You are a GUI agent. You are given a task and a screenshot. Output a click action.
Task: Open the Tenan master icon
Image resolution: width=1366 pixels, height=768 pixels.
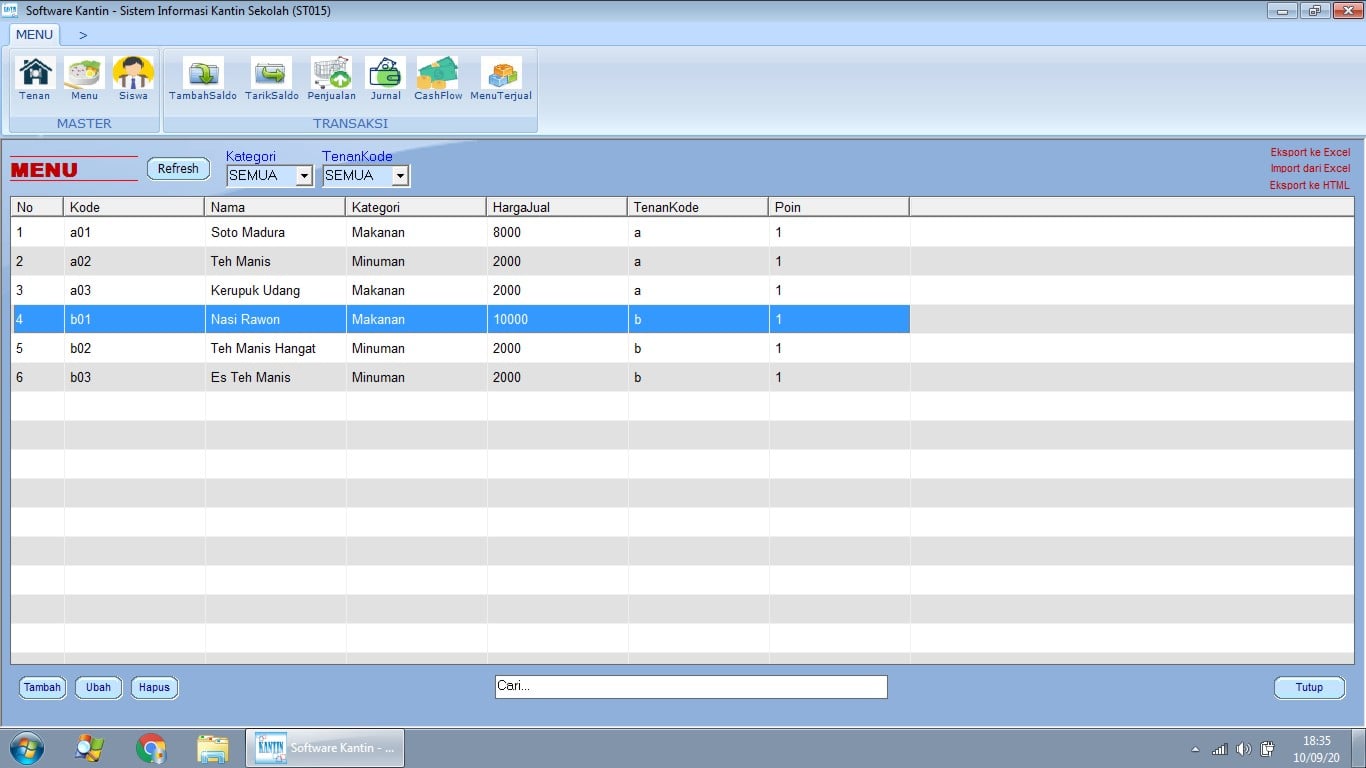coord(35,78)
